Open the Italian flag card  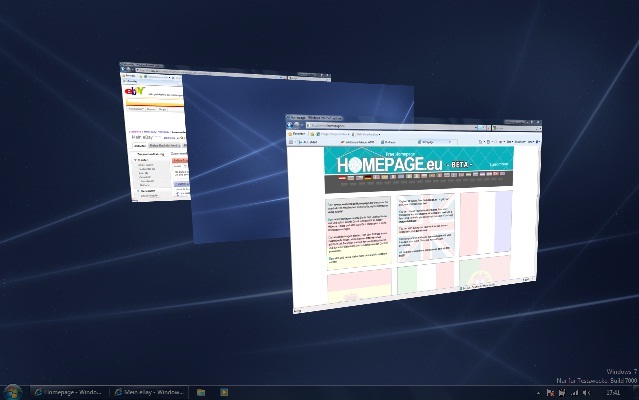point(425,277)
